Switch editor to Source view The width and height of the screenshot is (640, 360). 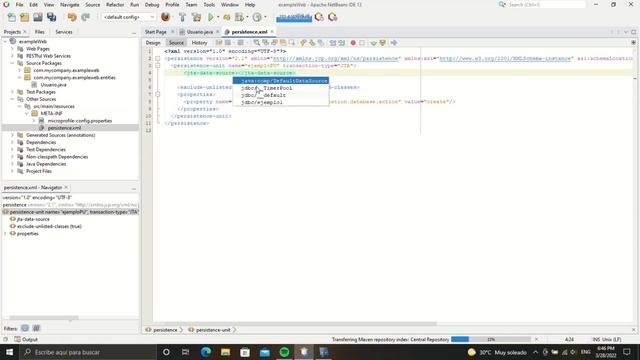176,42
